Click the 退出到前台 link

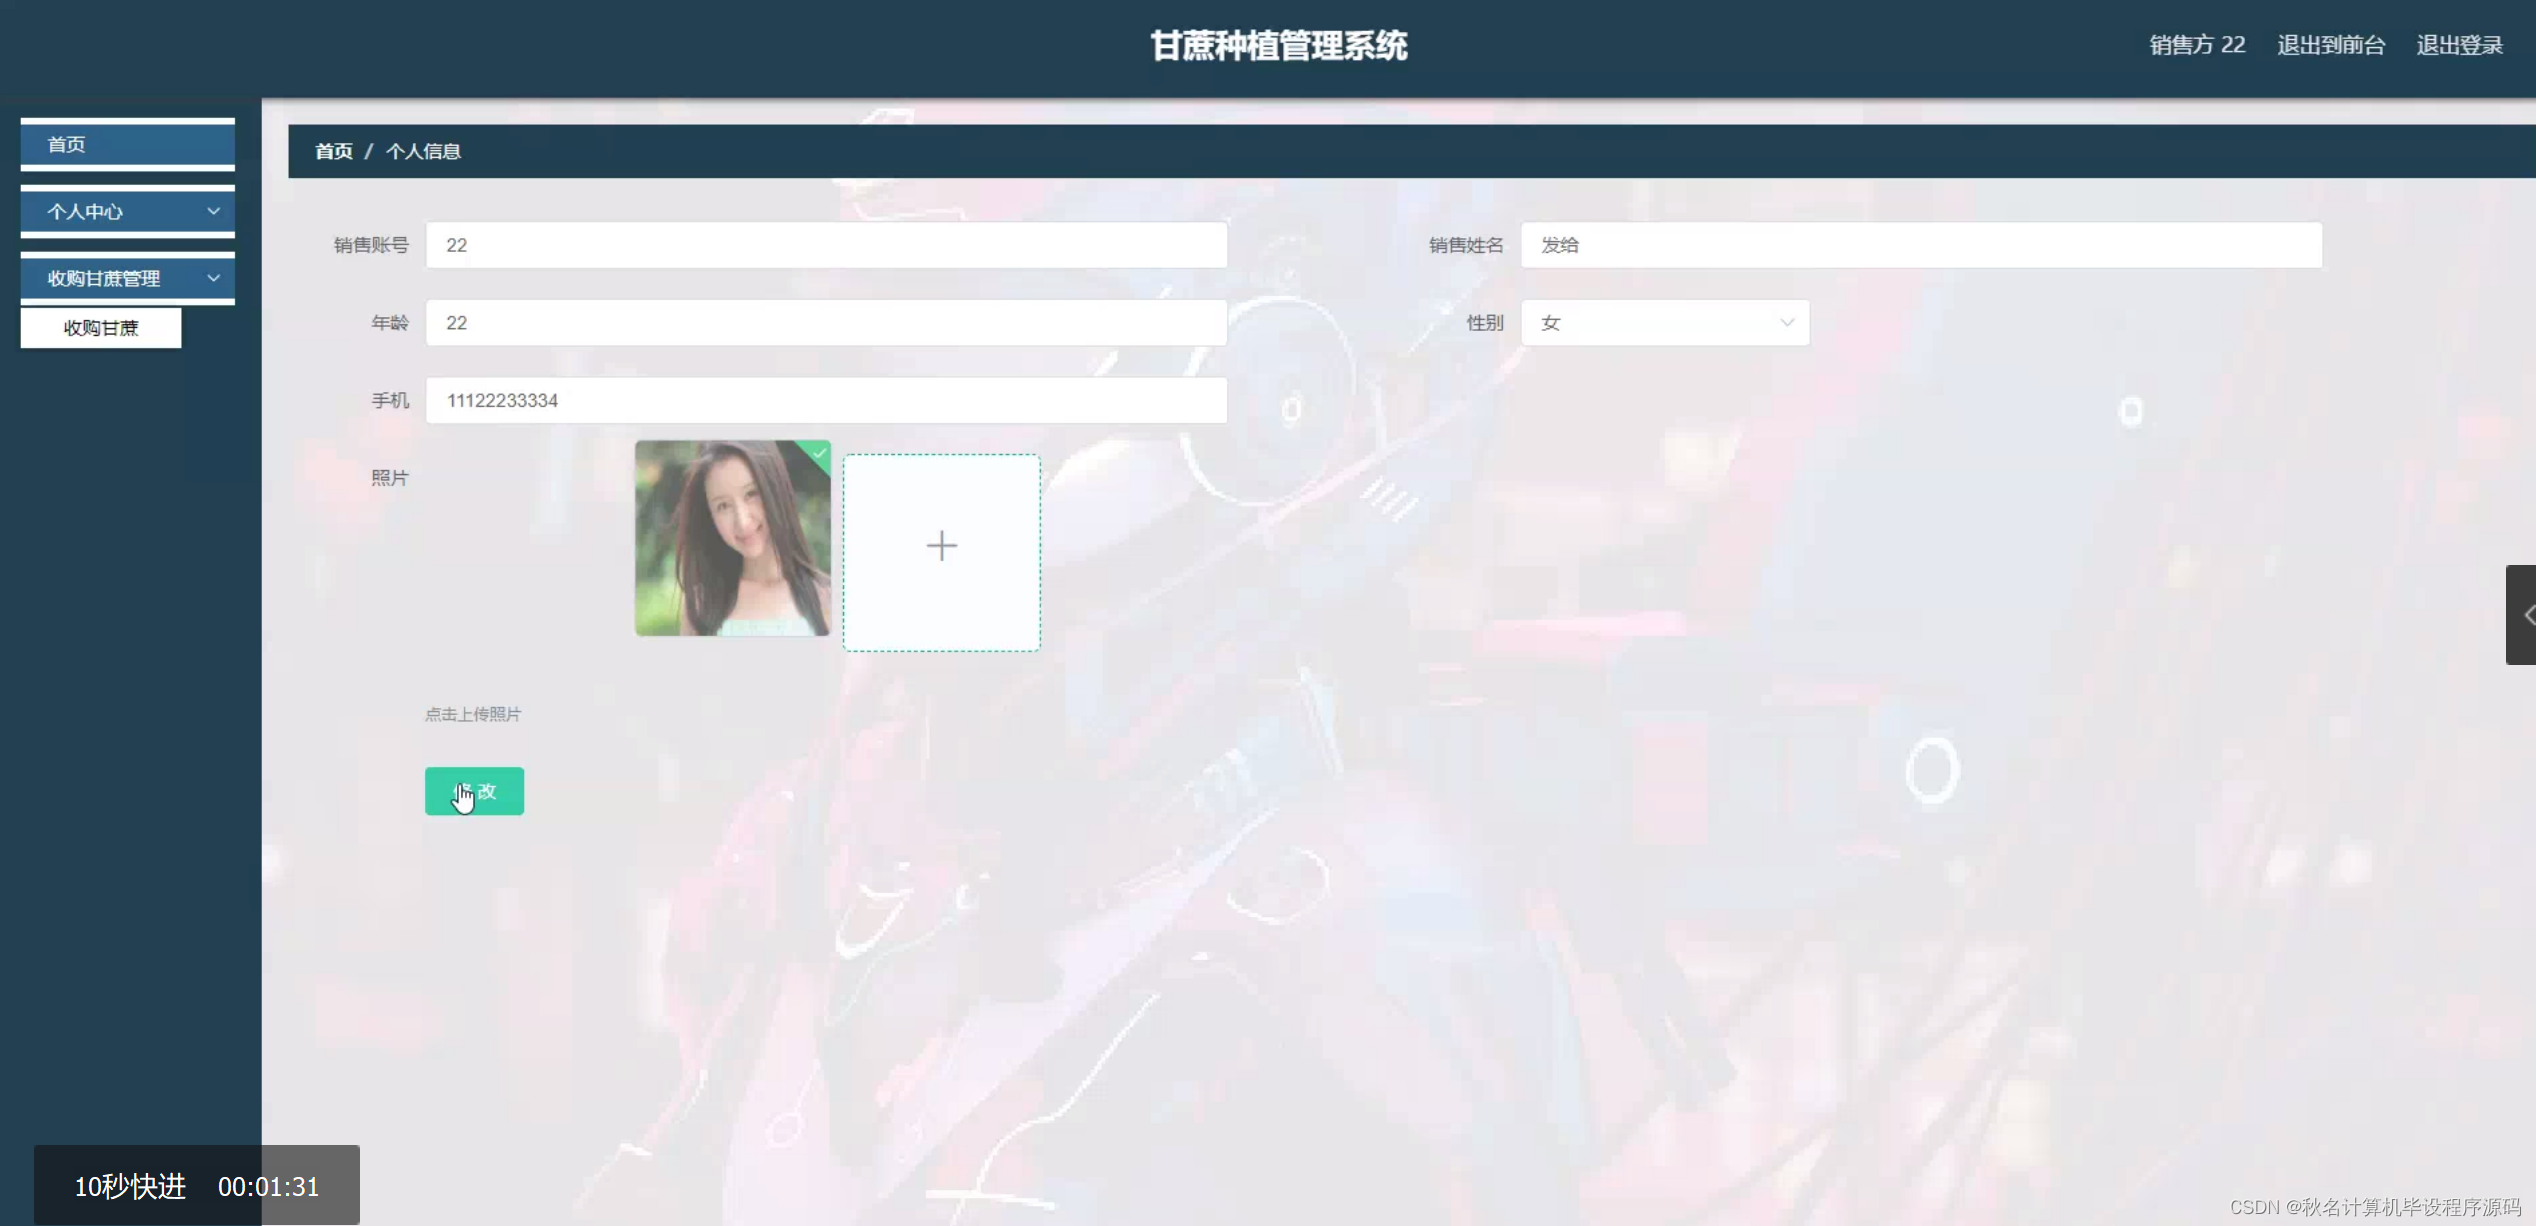tap(2331, 45)
